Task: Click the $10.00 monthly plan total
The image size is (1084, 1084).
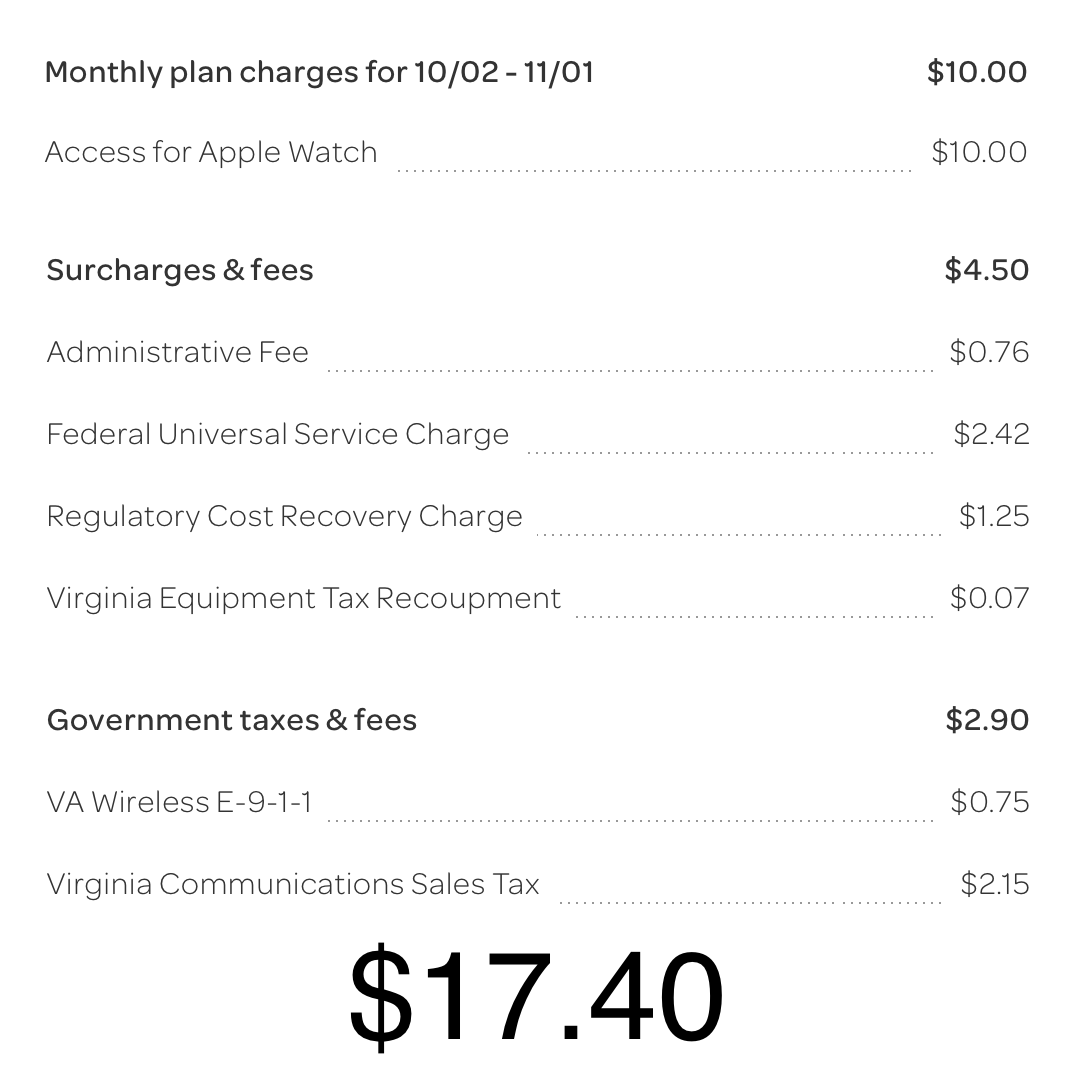Action: [x=977, y=72]
